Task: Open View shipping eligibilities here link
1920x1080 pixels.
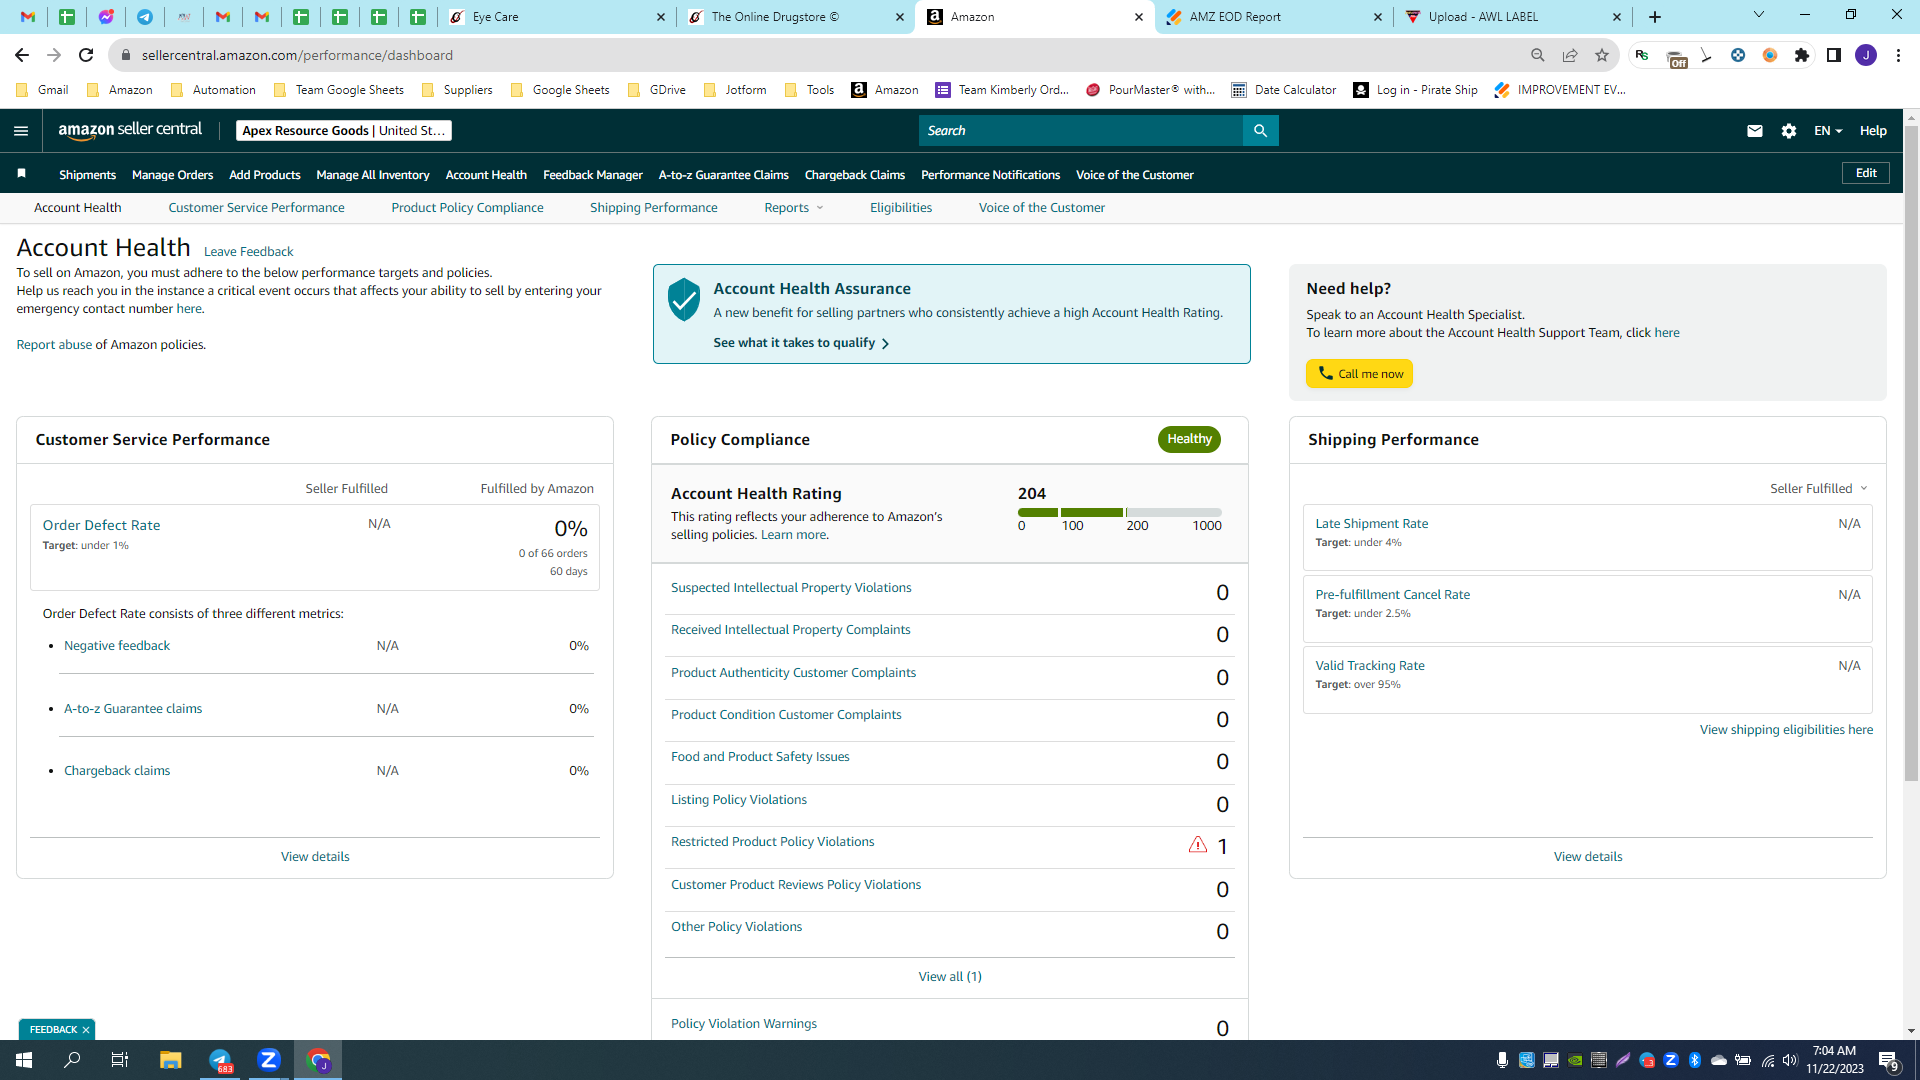Action: (x=1786, y=730)
